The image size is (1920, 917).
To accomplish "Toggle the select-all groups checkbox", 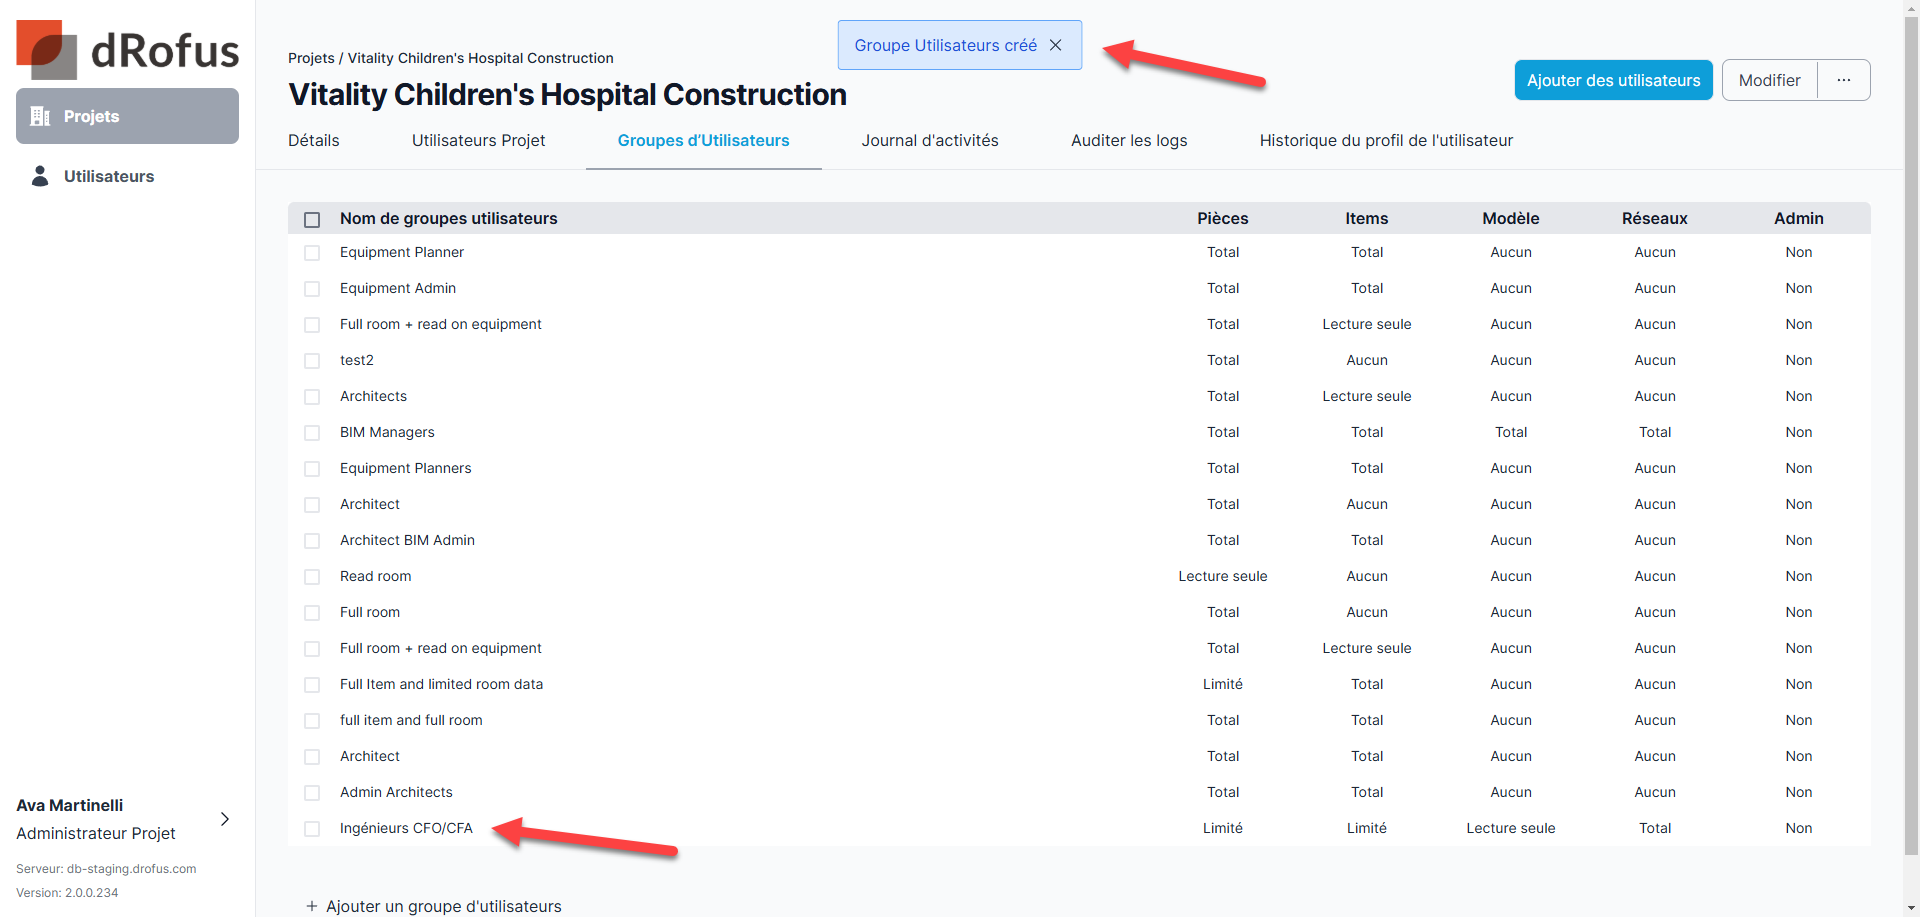I will pos(312,219).
